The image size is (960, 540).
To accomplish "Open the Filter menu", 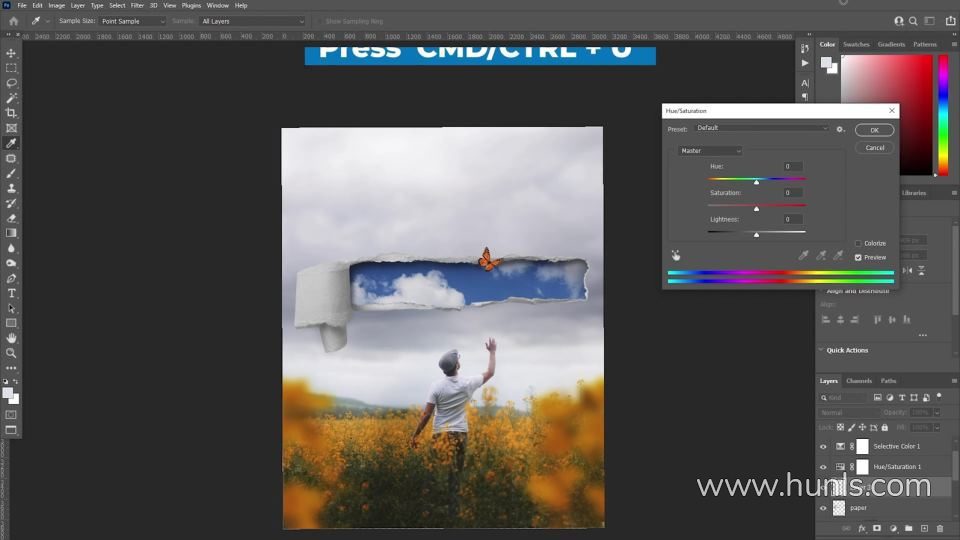I will [x=137, y=6].
